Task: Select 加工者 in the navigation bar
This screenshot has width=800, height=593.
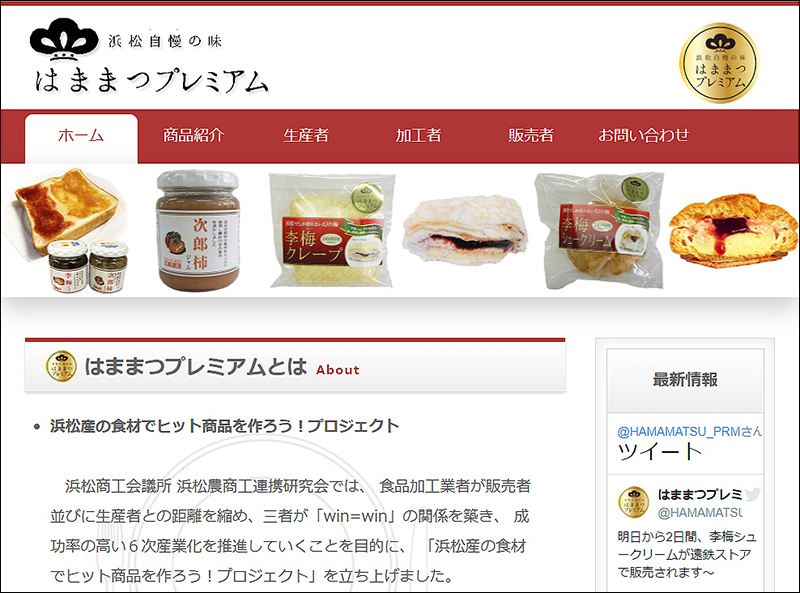Action: pos(418,135)
